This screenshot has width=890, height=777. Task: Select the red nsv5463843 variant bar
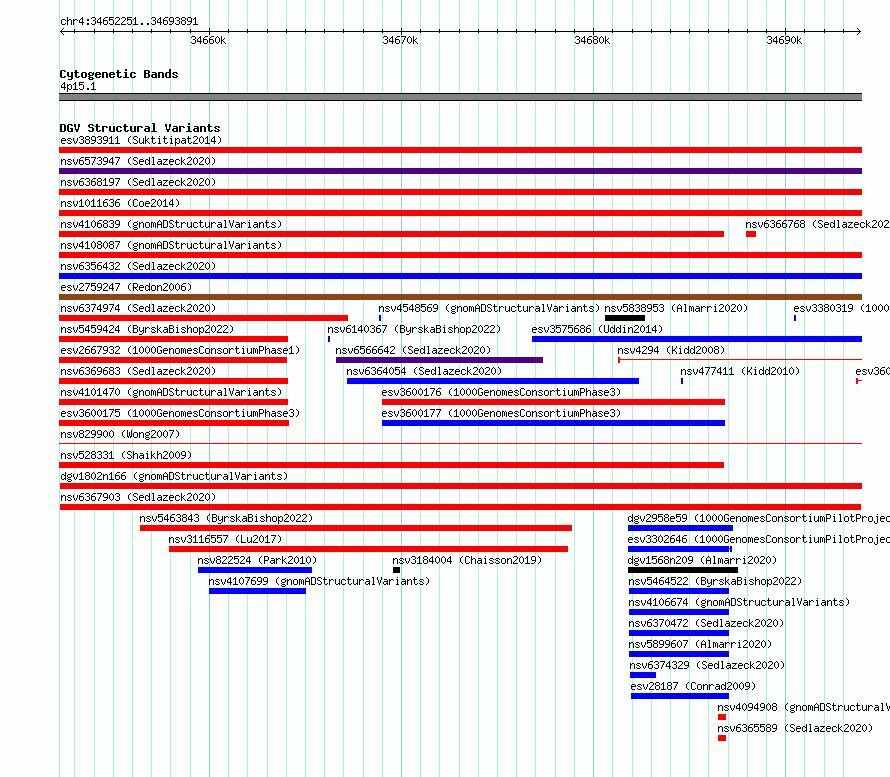pos(356,528)
